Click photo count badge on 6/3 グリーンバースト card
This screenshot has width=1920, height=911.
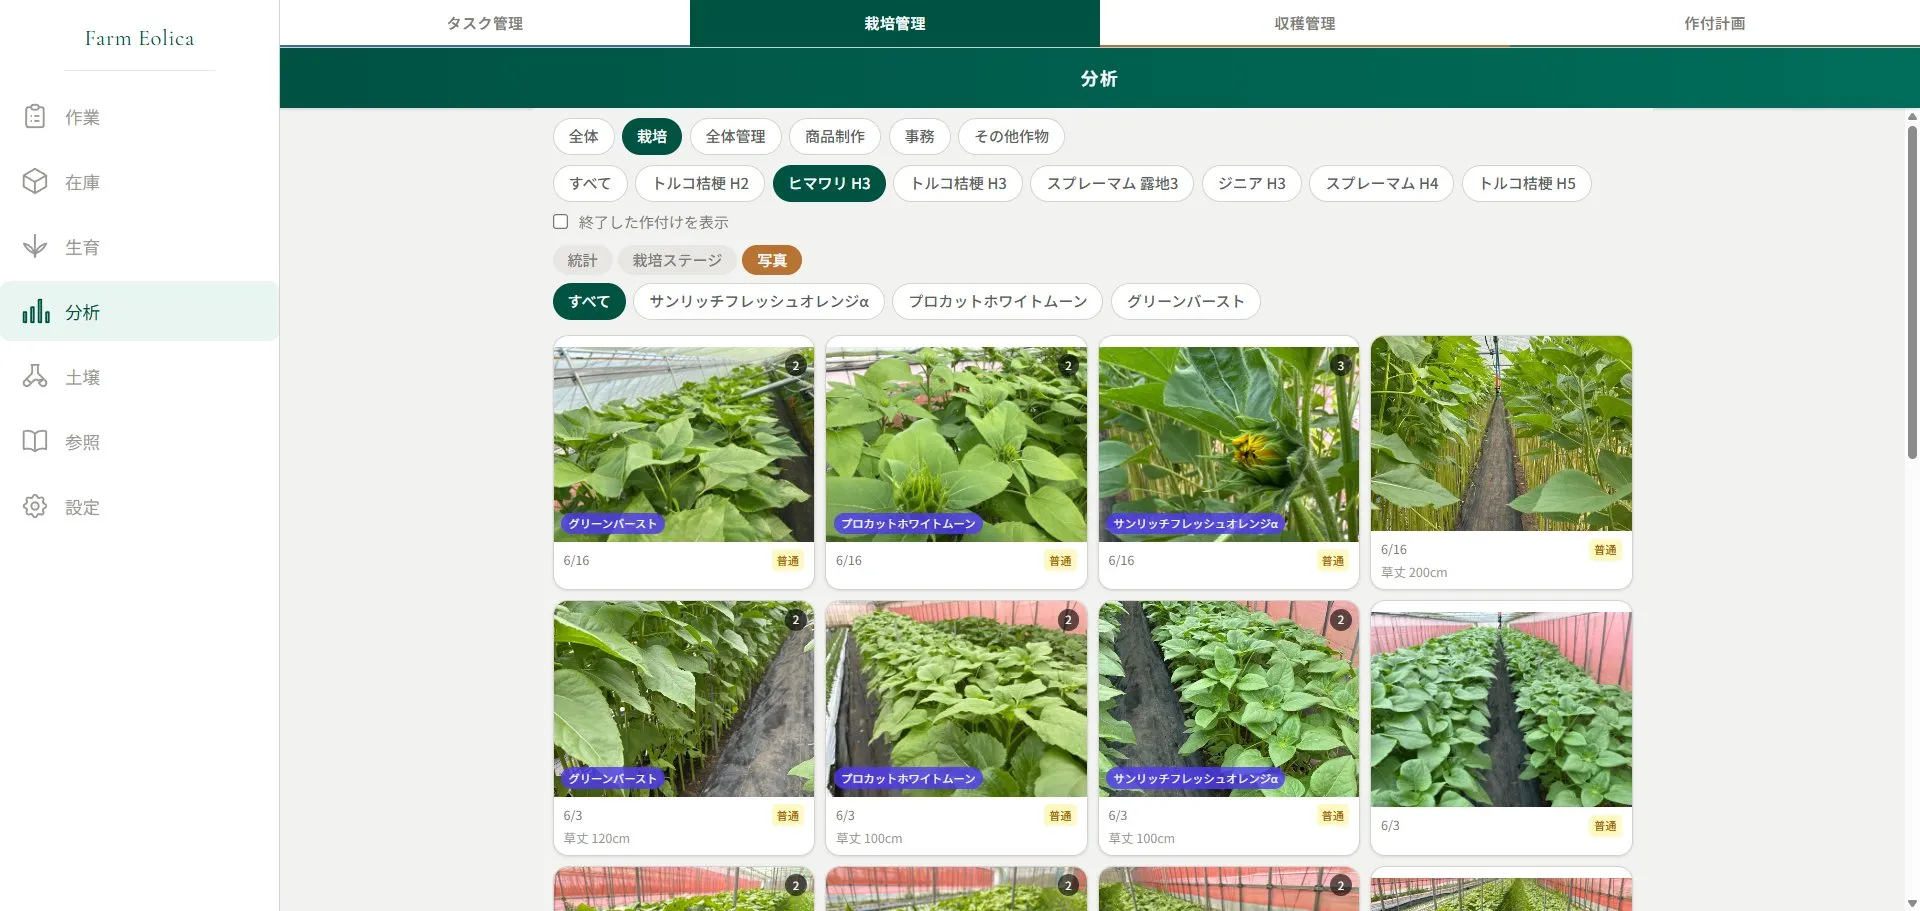click(796, 620)
